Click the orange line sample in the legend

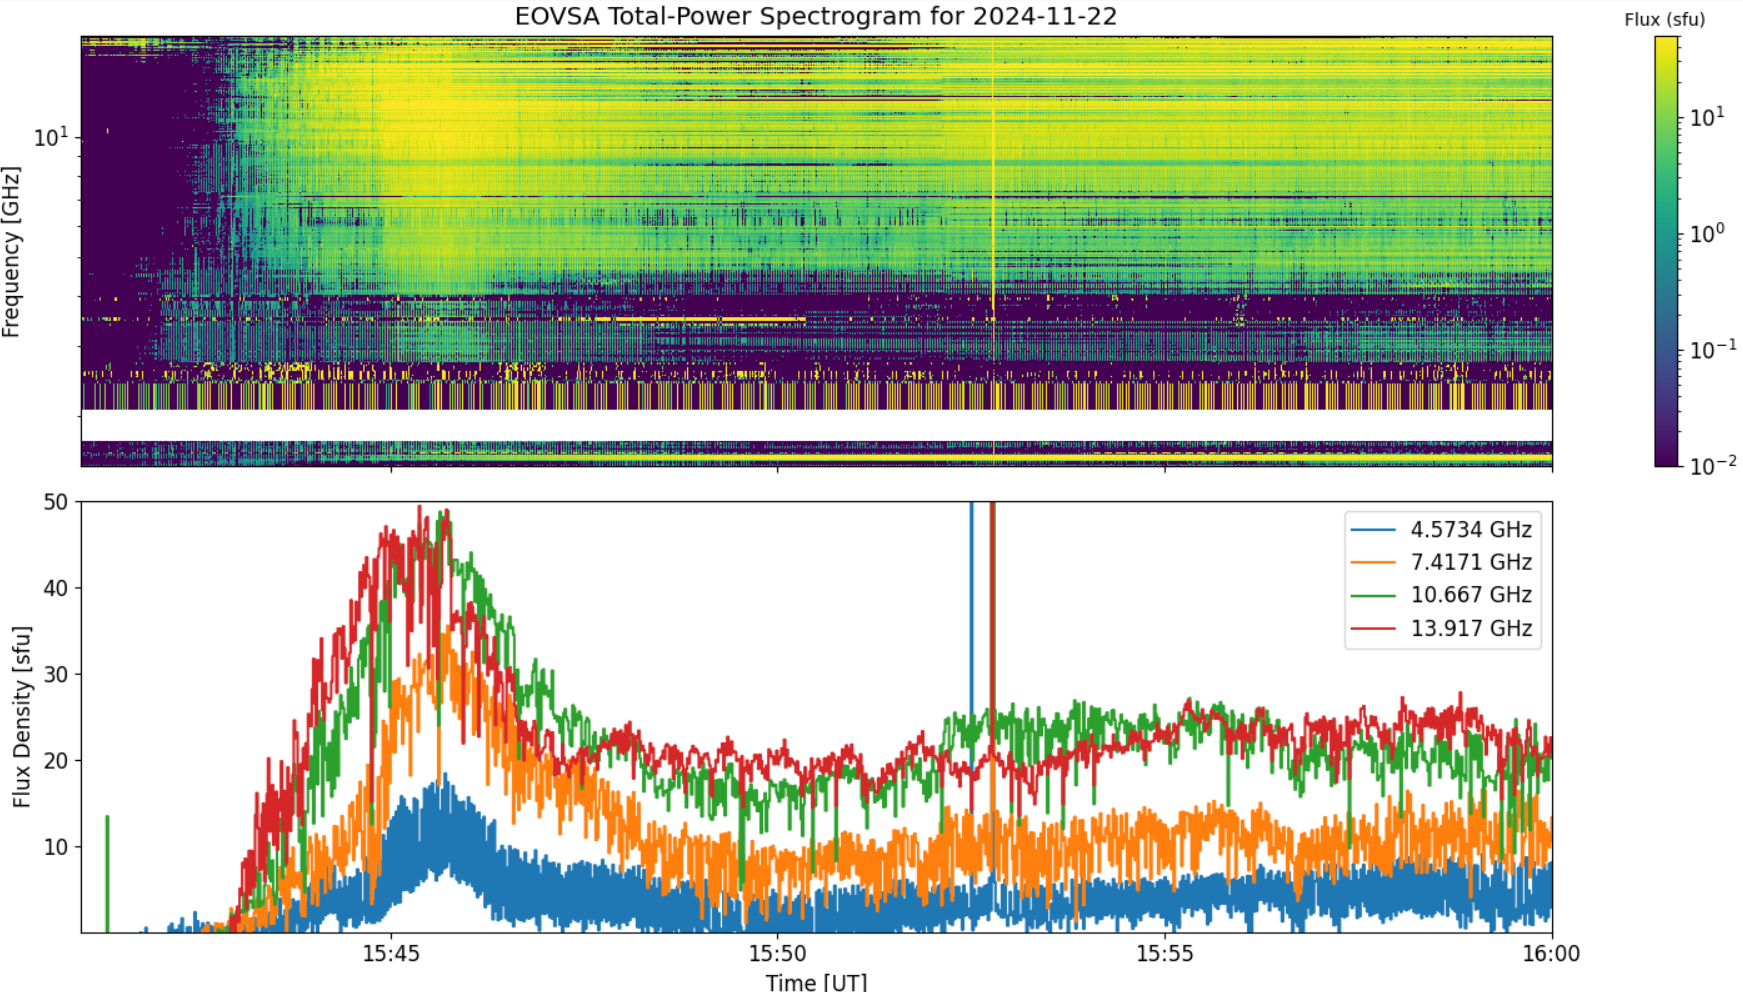tap(1373, 563)
